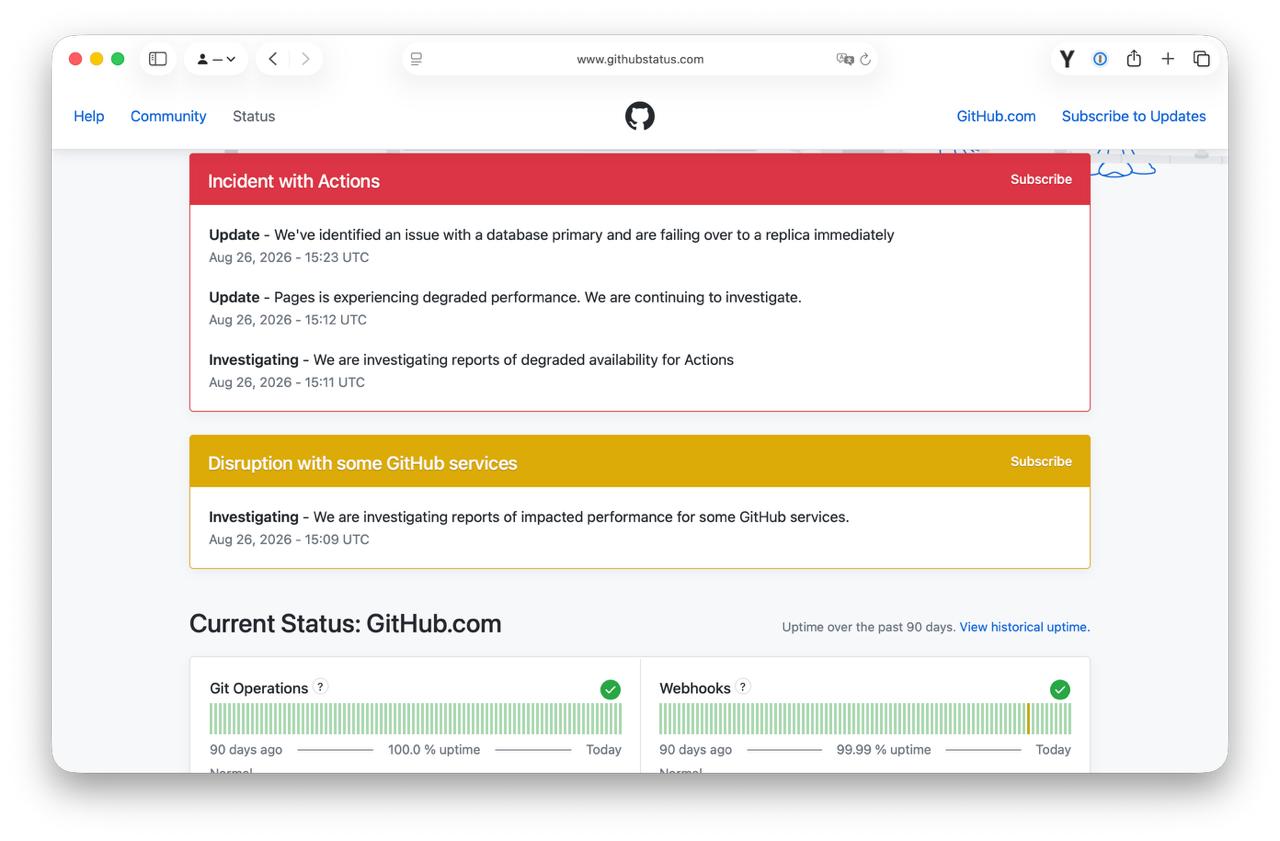Viewport: 1280px width, 841px height.
Task: Open the Community link in the header
Action: (168, 116)
